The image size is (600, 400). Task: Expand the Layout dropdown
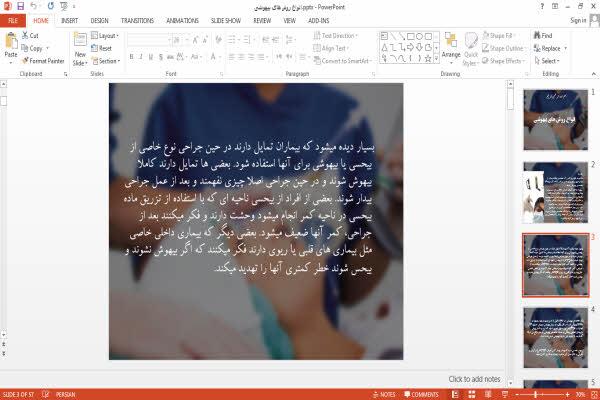point(105,36)
